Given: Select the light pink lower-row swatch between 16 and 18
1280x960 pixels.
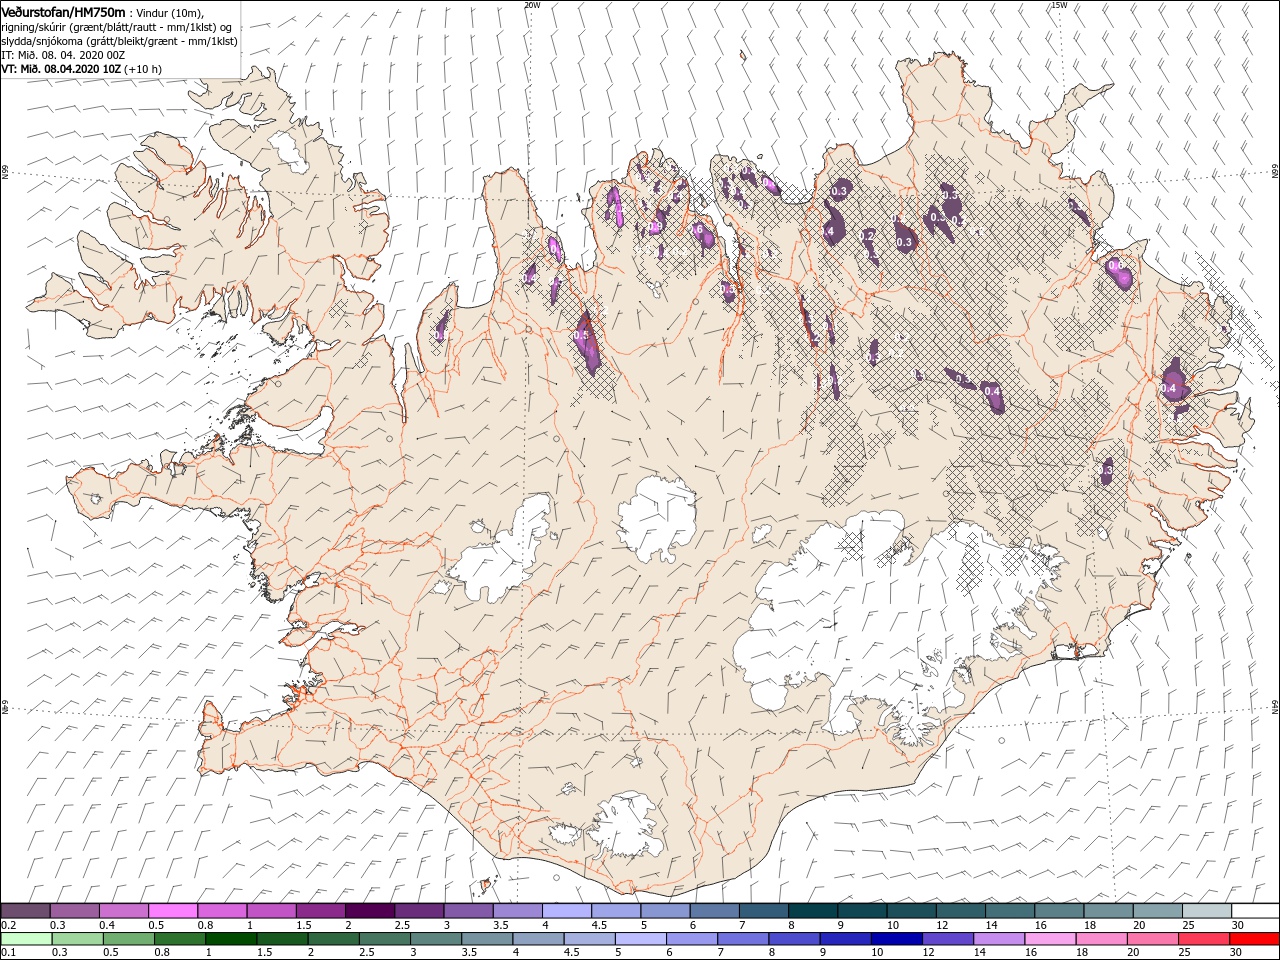Looking at the screenshot, I should coord(1048,939).
